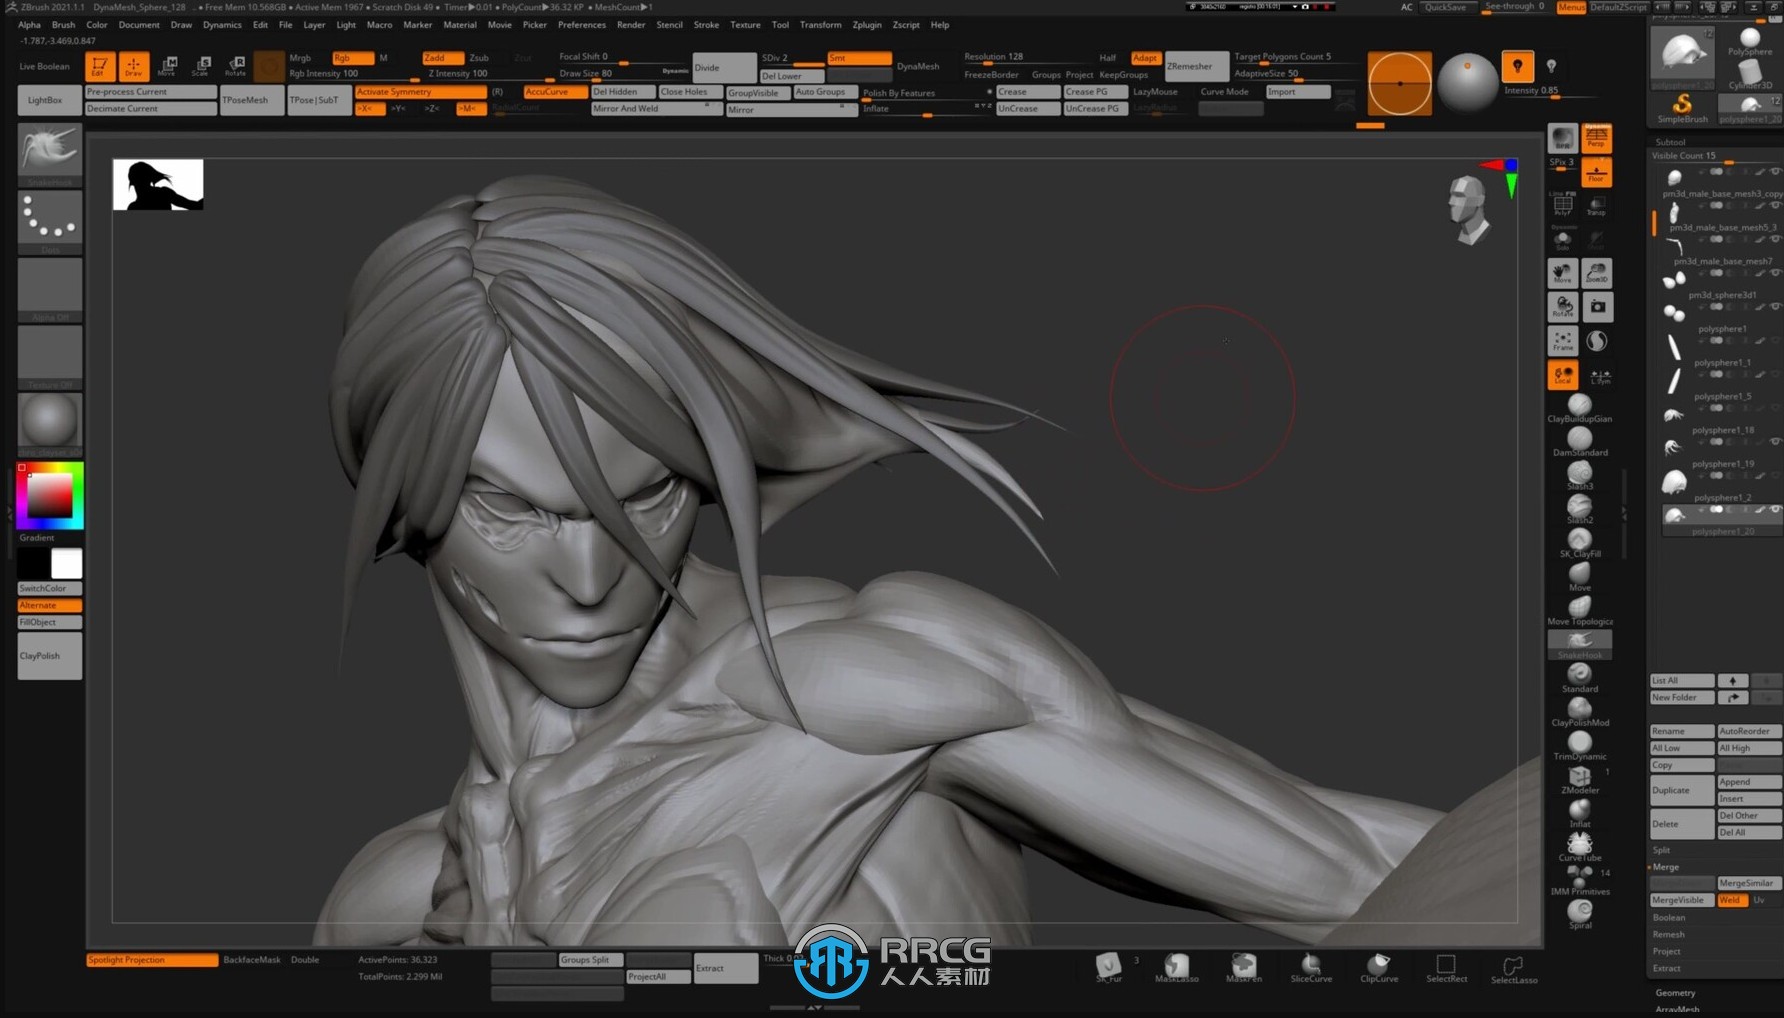
Task: Adjust the Draw Size slider
Action: click(x=623, y=74)
